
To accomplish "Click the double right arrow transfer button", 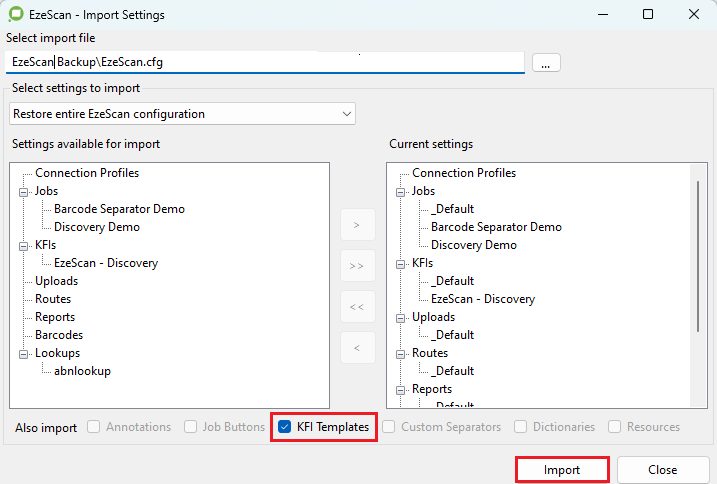I will 357,266.
